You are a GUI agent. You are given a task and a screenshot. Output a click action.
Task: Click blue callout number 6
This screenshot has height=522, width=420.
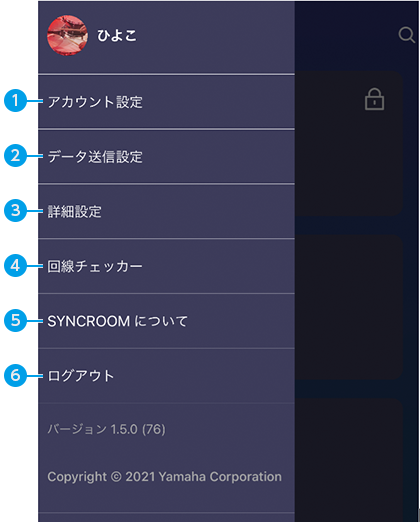pos(15,376)
